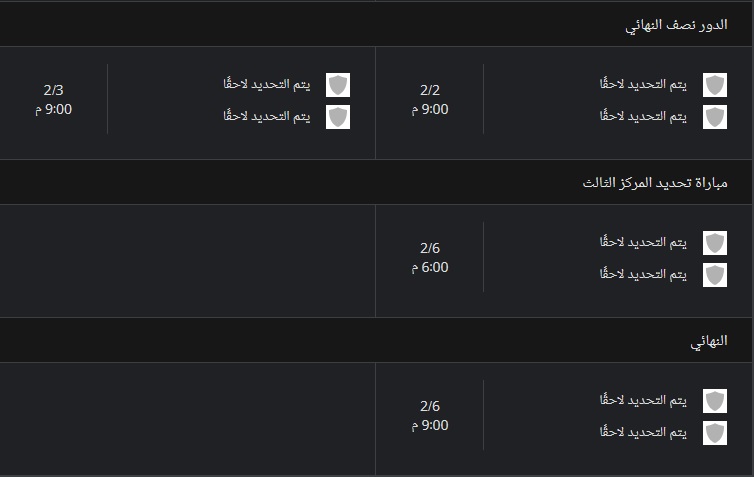Click first team shield in 2/2 semi-final

pyautogui.click(x=715, y=85)
